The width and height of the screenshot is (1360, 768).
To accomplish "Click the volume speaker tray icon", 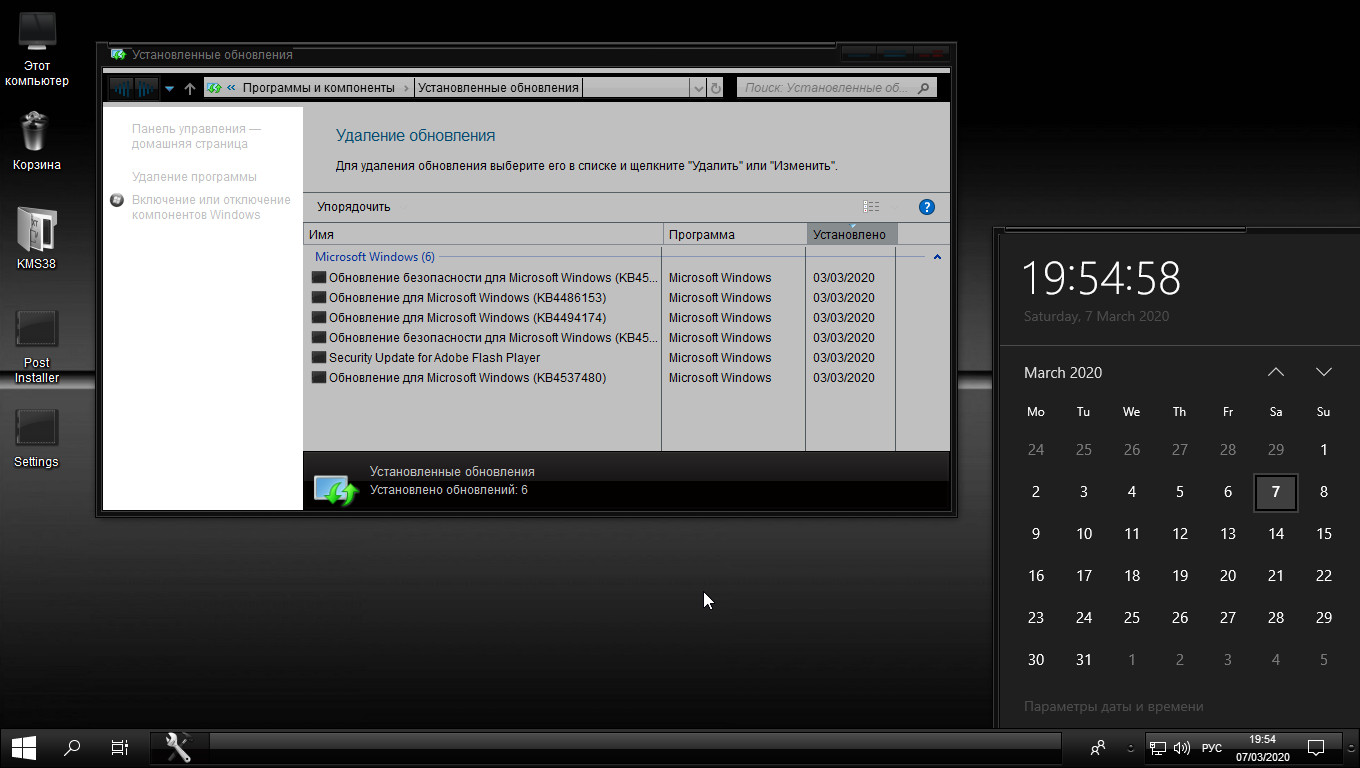I will (1181, 747).
